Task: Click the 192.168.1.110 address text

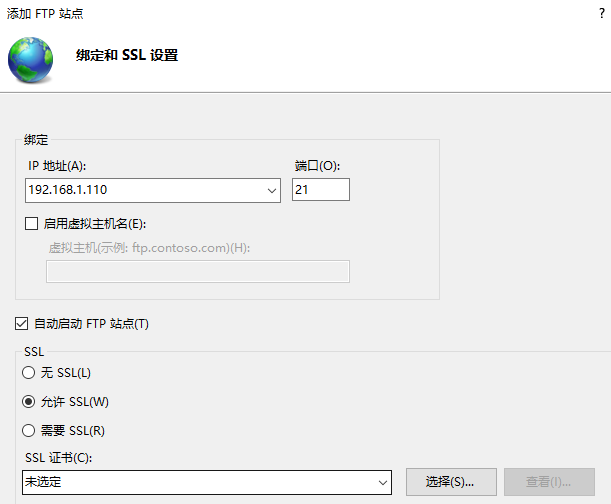Action: pyautogui.click(x=68, y=190)
